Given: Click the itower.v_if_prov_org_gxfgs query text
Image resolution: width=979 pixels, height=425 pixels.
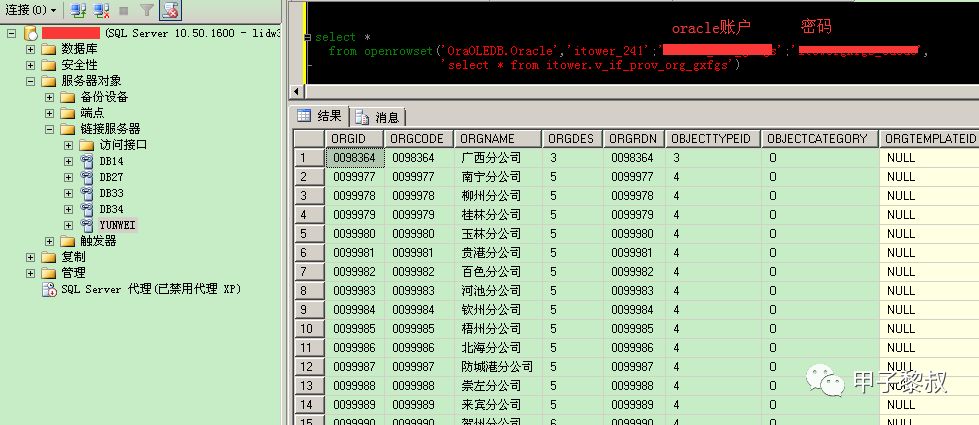Looking at the screenshot, I should [x=637, y=65].
